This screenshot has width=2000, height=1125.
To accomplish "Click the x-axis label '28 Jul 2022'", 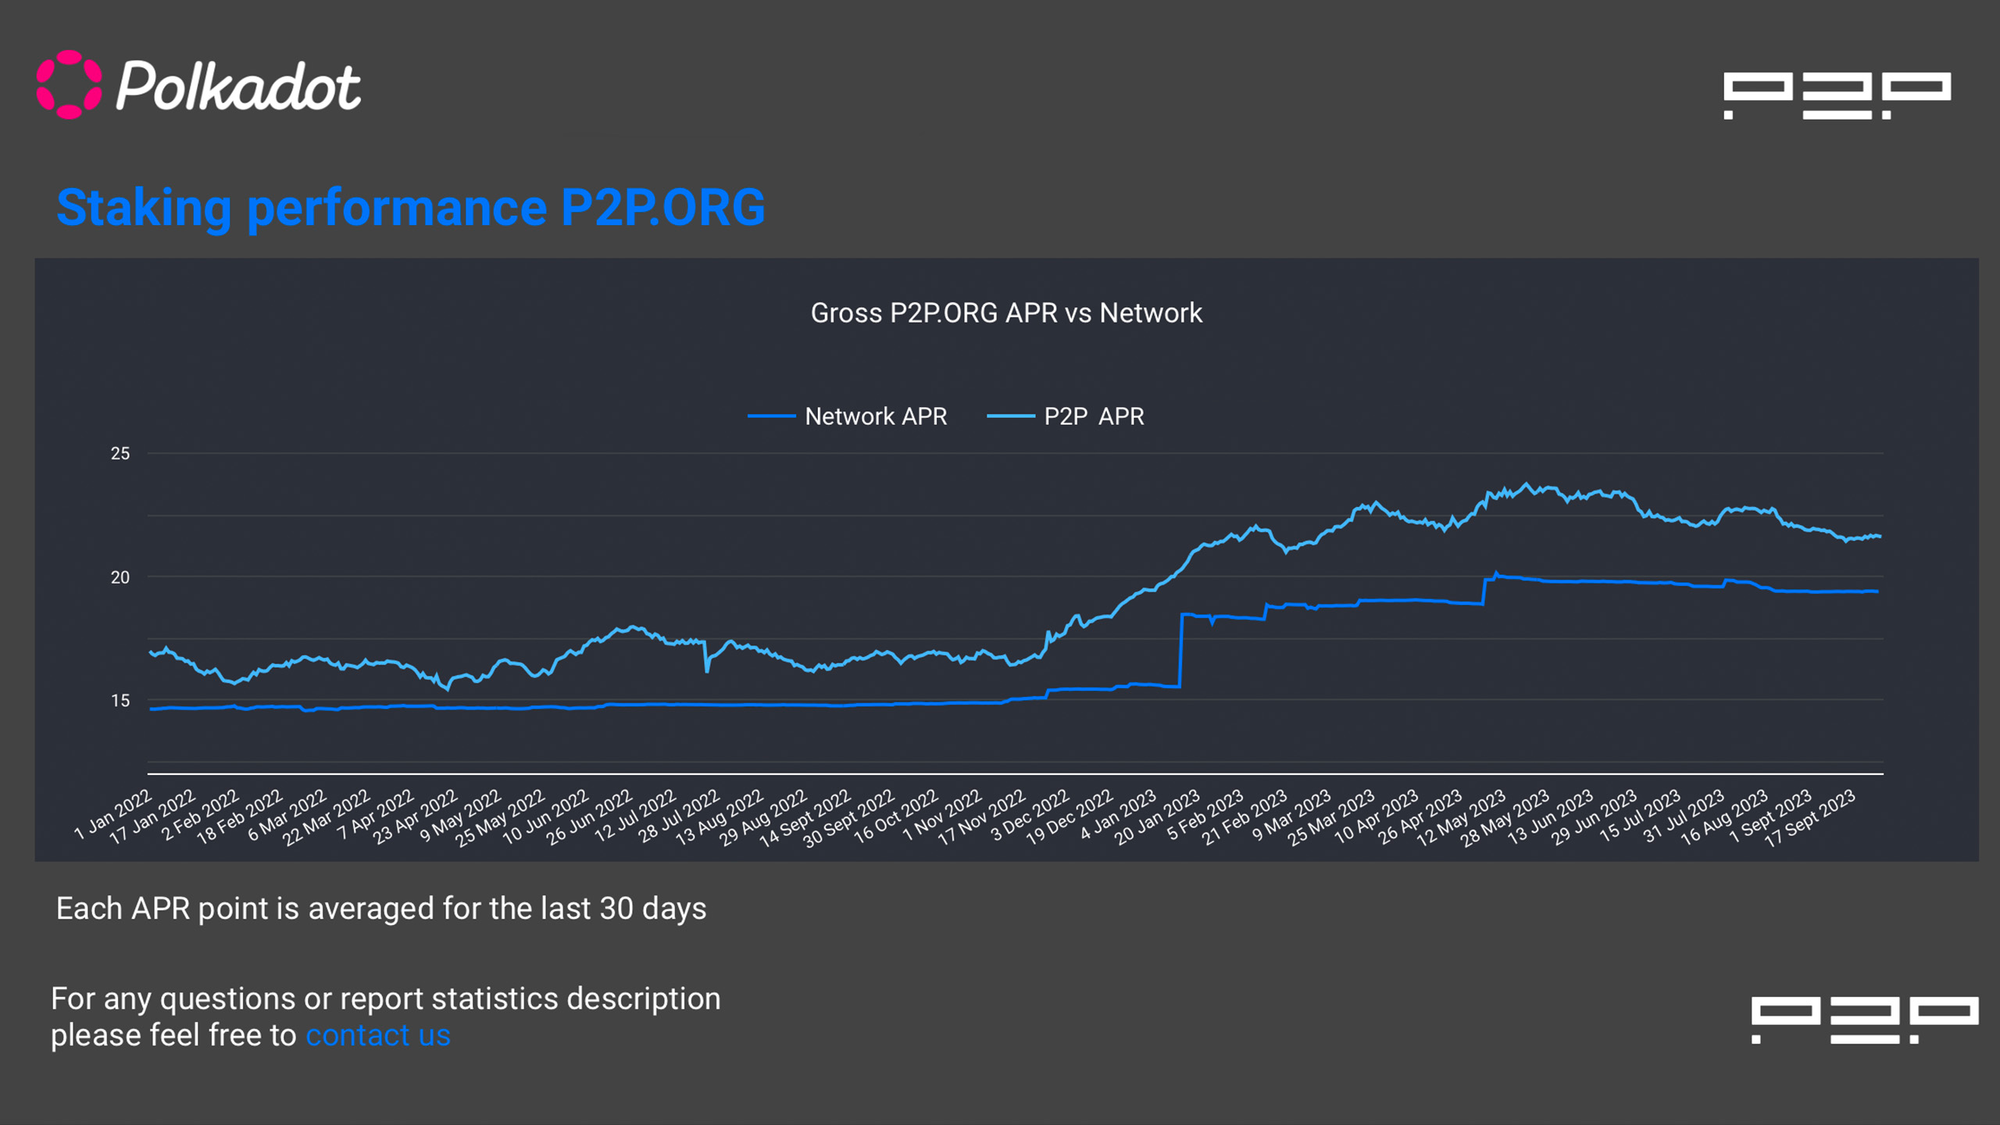I will tap(679, 816).
